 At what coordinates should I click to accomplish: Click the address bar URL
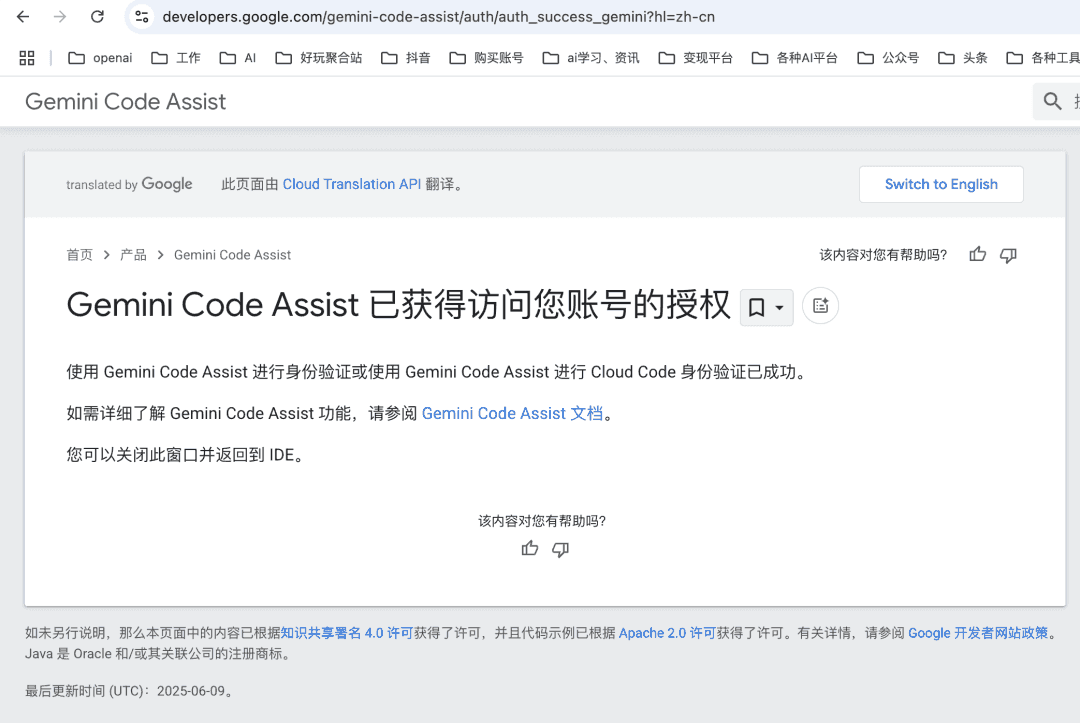point(439,17)
